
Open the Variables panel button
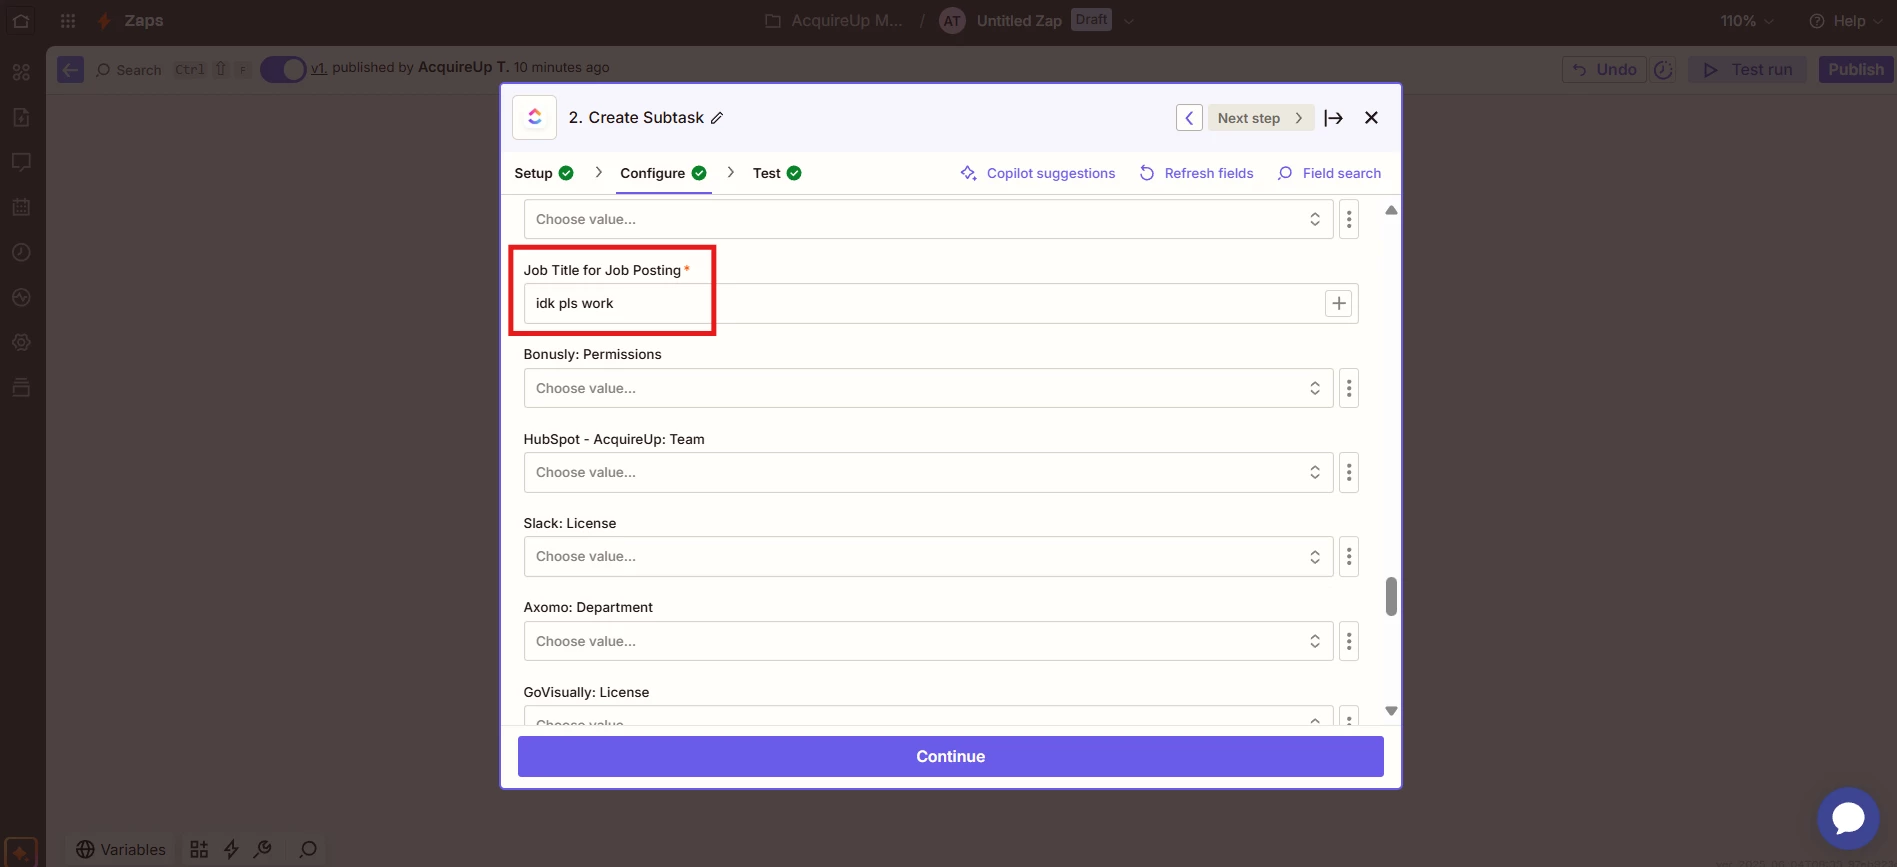121,849
